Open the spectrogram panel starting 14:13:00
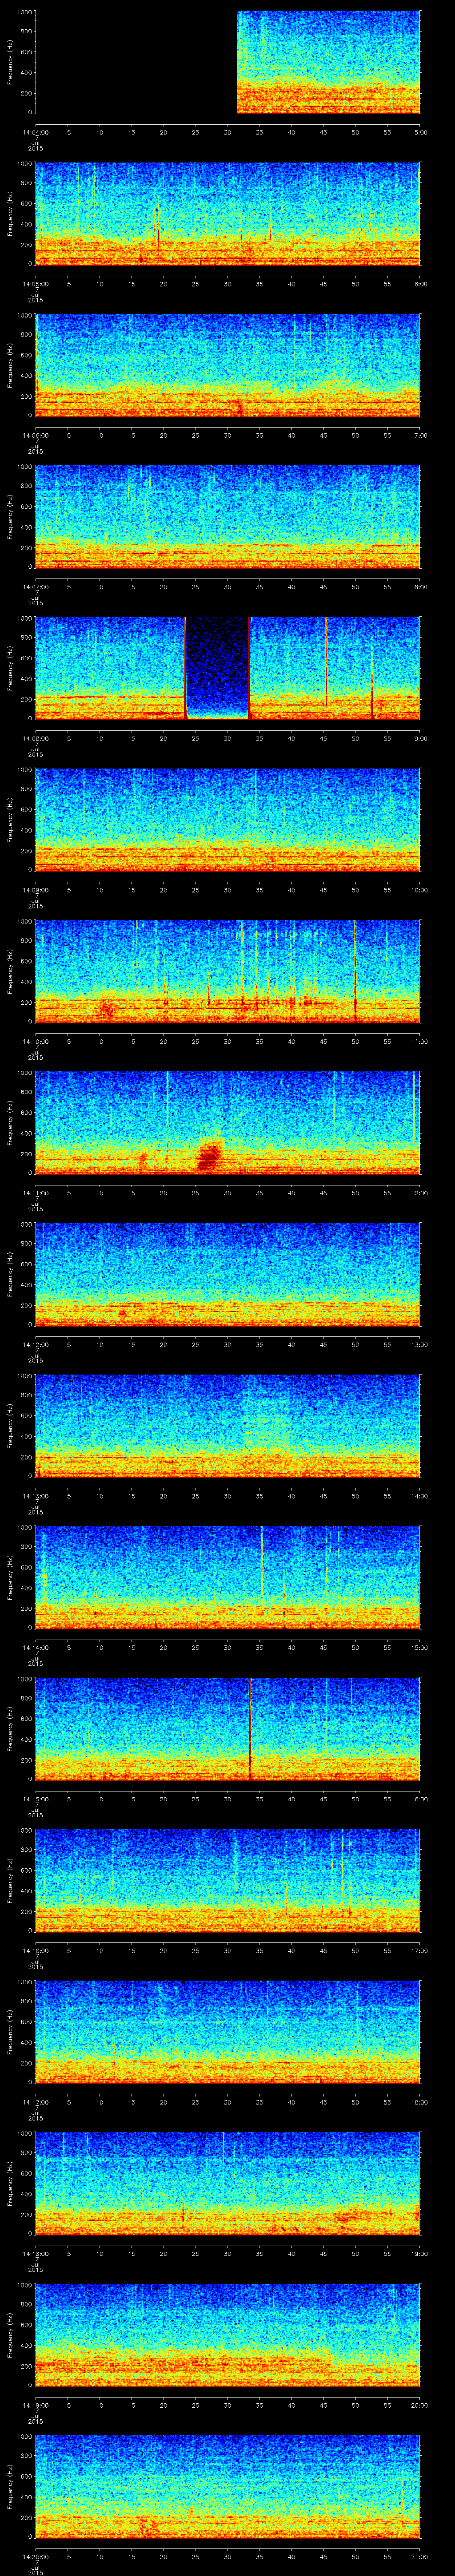 (228, 1425)
